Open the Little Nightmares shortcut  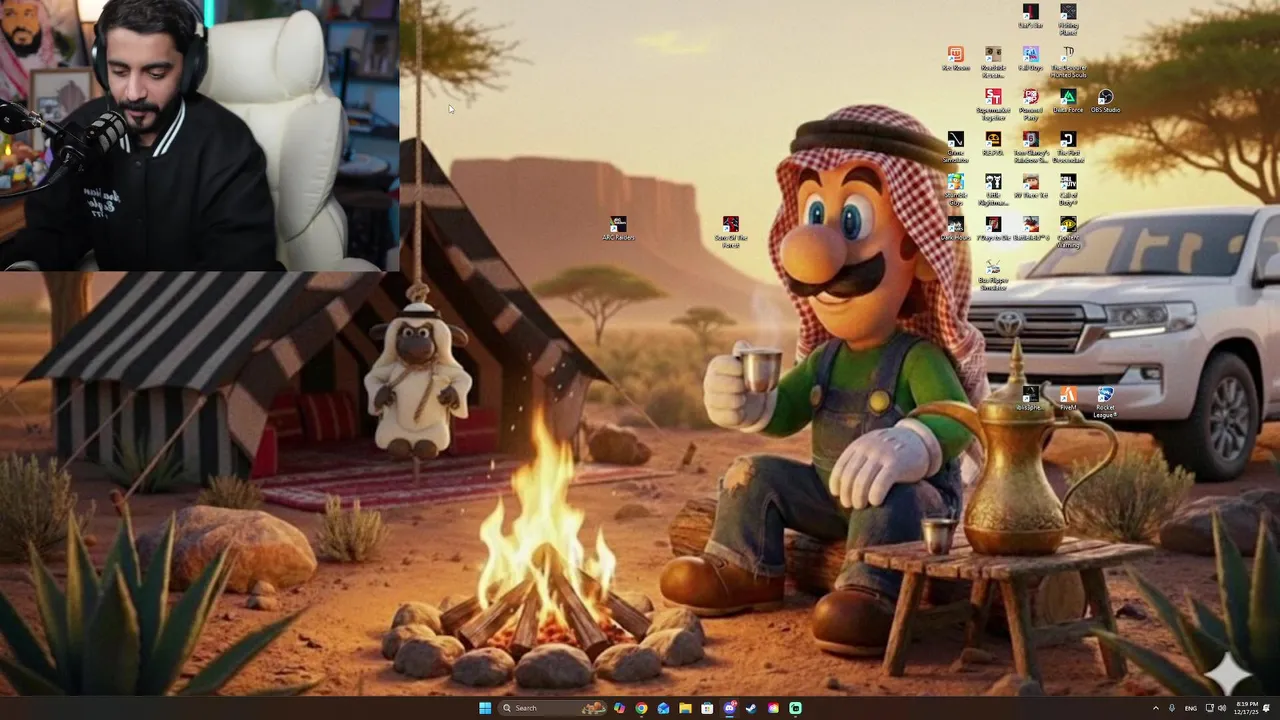(x=993, y=189)
